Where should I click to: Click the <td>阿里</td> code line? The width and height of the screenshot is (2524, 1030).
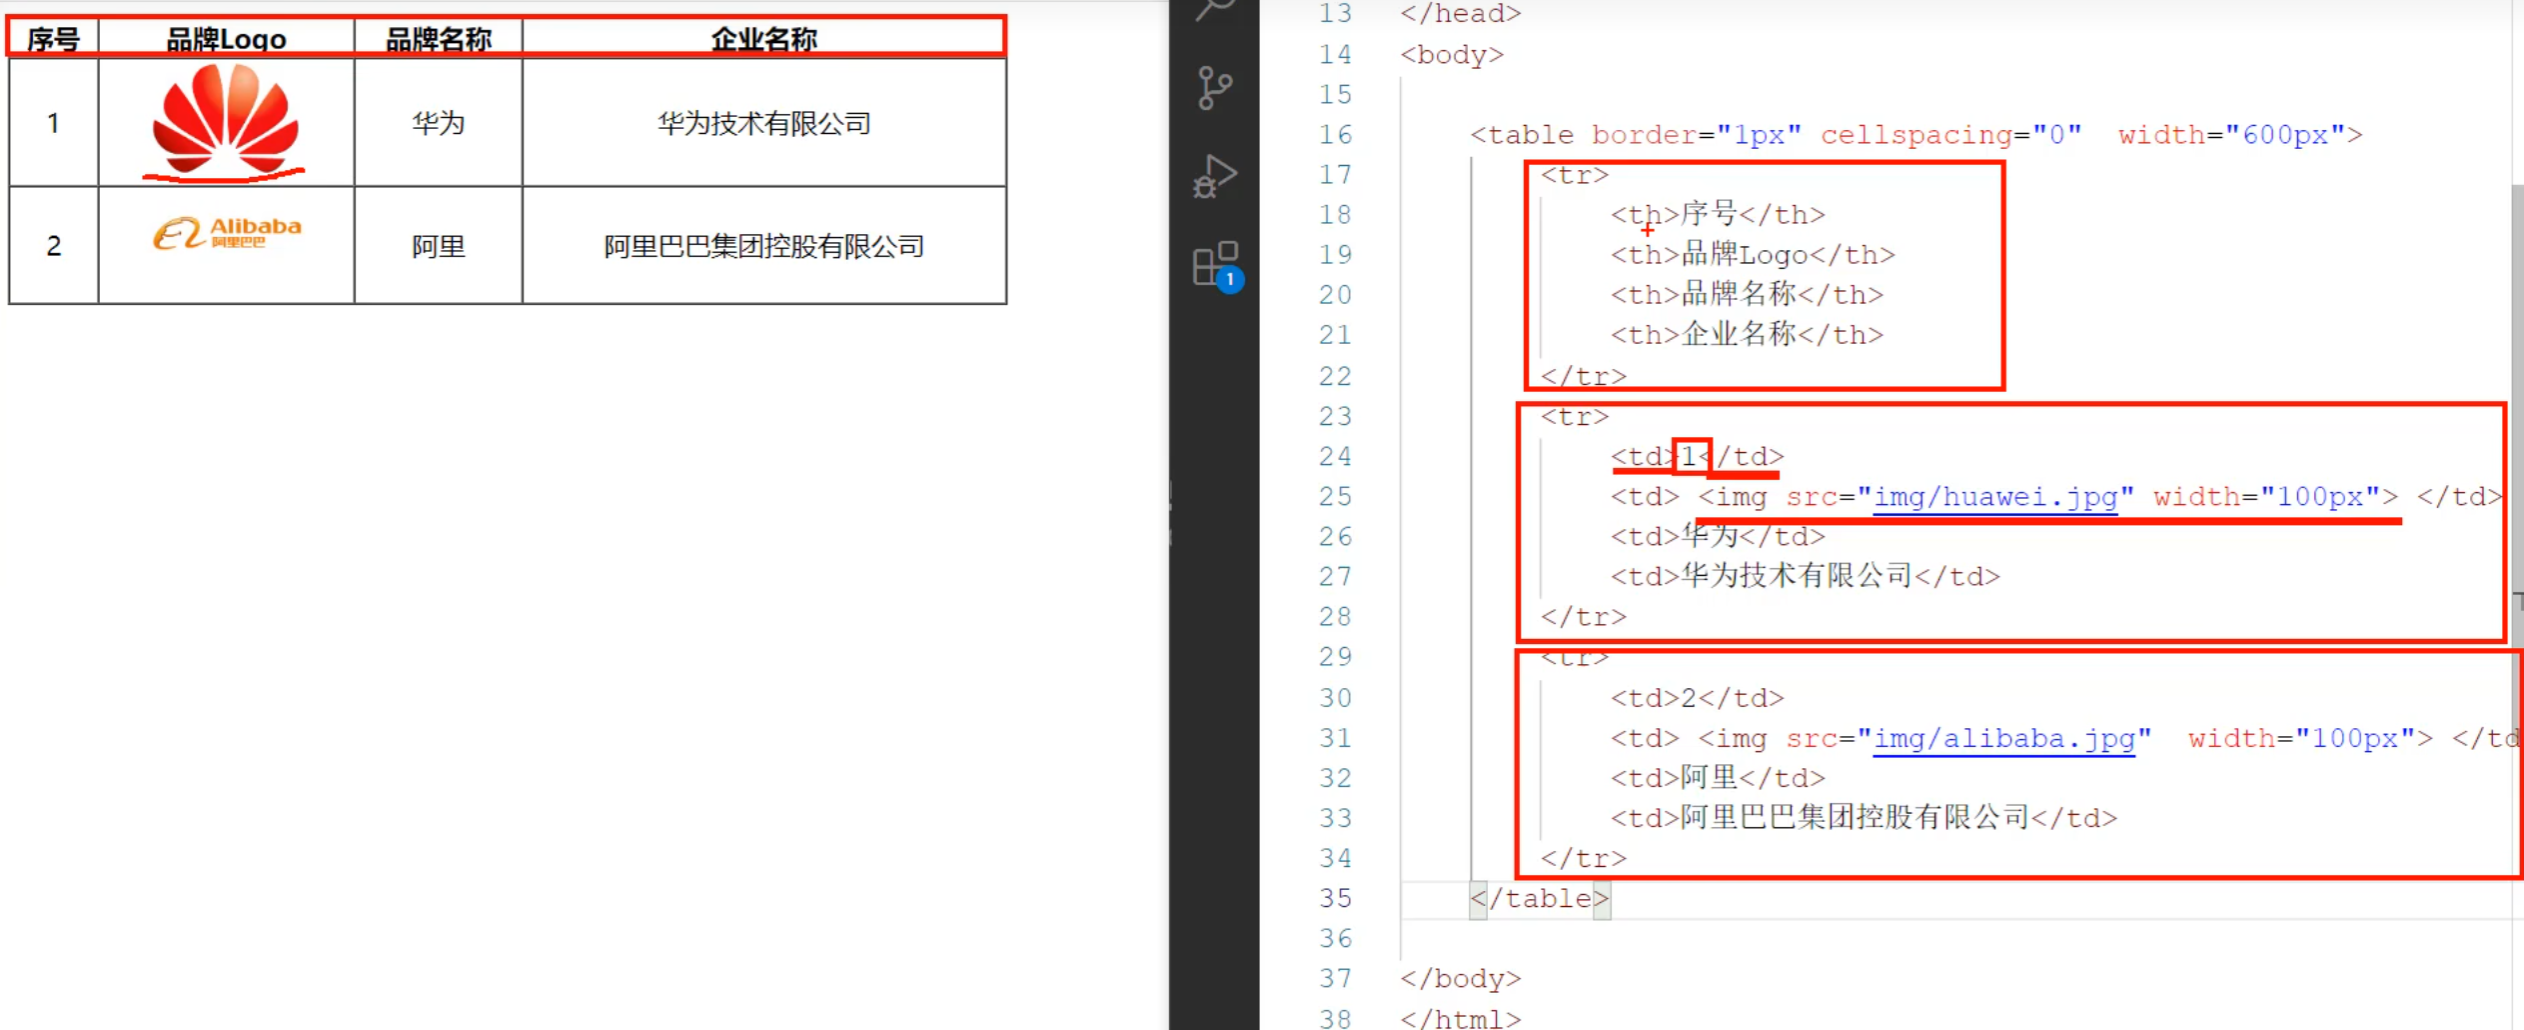1717,778
